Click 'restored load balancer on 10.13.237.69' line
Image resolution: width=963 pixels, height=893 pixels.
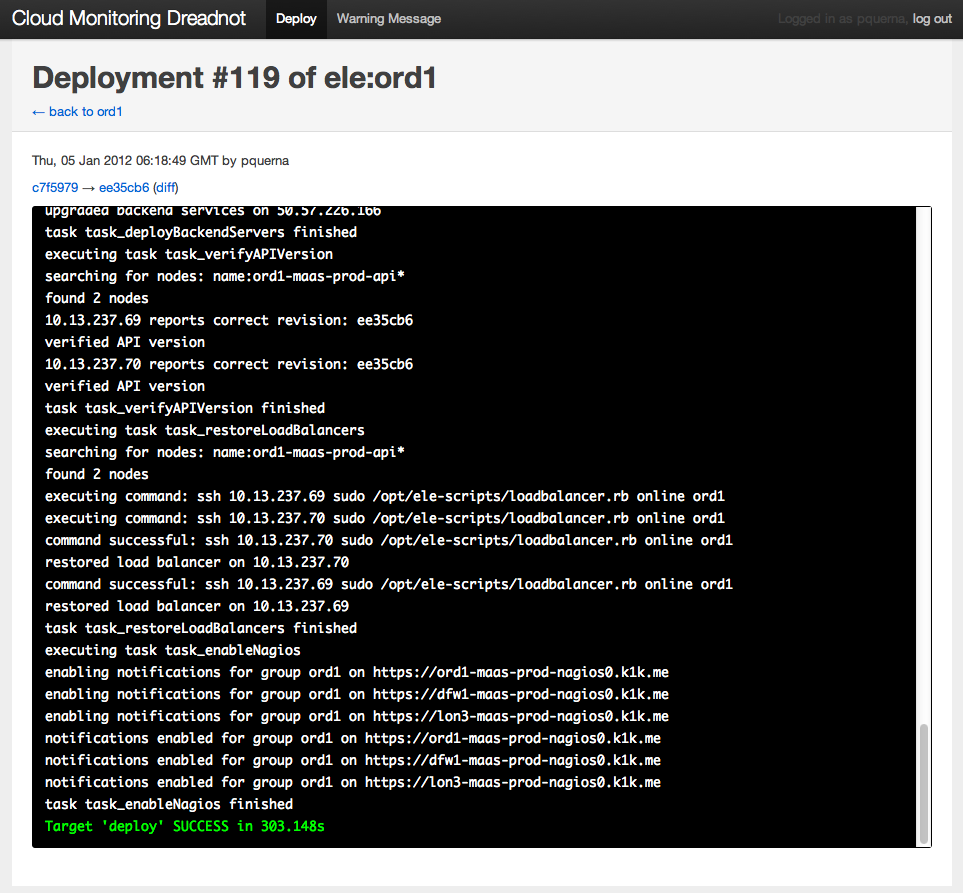coord(197,606)
